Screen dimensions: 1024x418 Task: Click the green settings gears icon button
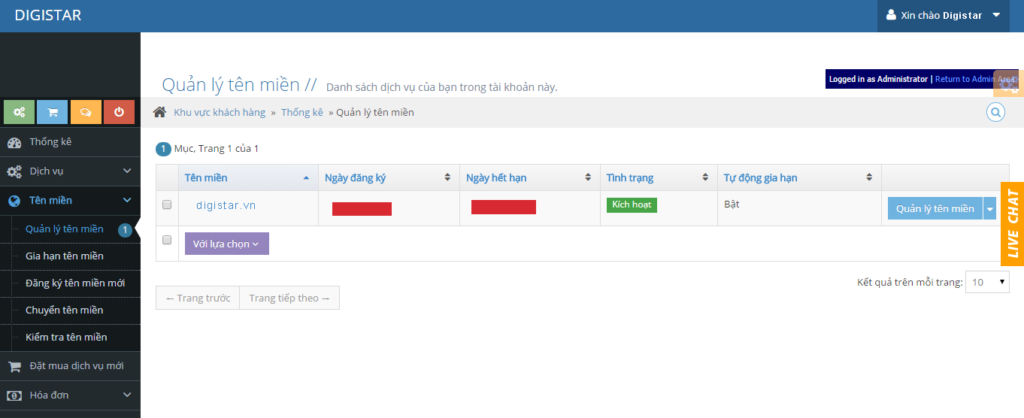(20, 112)
